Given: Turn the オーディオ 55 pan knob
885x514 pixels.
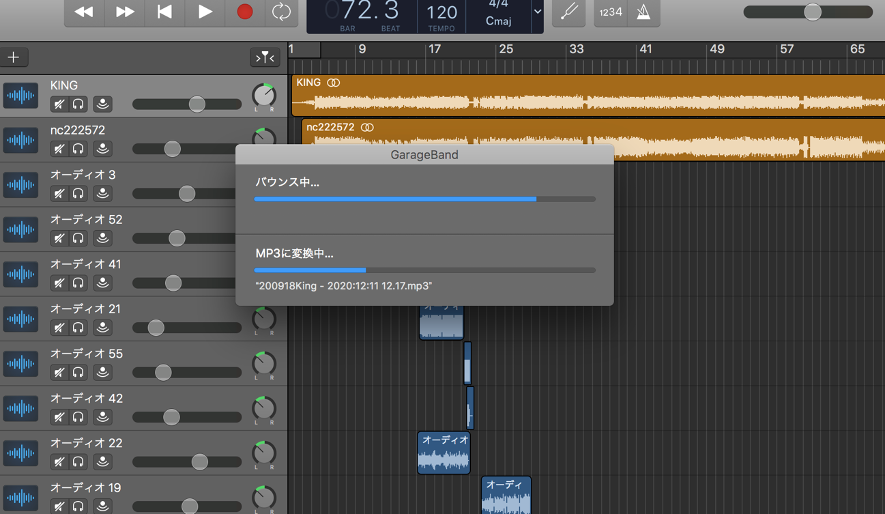Looking at the screenshot, I should click(x=264, y=364).
